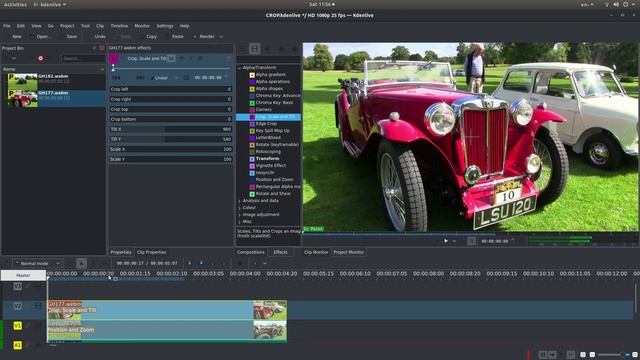The height and width of the screenshot is (360, 640).
Task: Click the Crop left value field
Action: coord(171,89)
